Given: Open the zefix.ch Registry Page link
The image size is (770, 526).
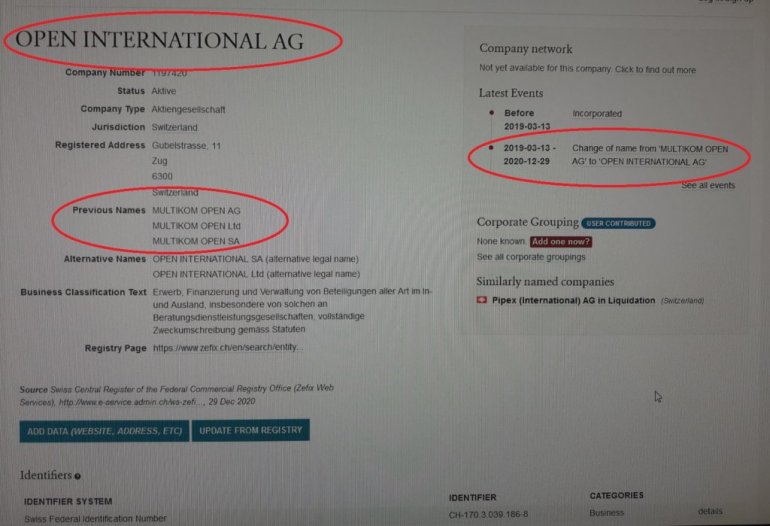Looking at the screenshot, I should tap(228, 347).
